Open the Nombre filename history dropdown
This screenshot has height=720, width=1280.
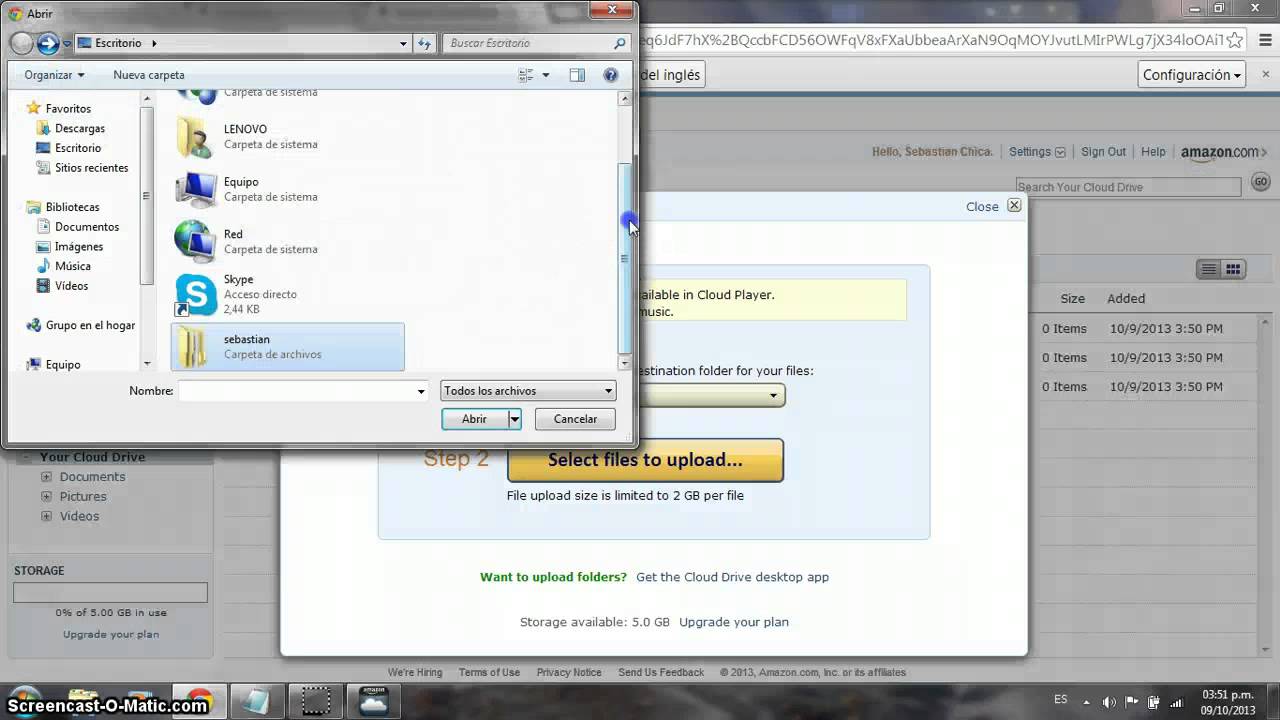(421, 391)
